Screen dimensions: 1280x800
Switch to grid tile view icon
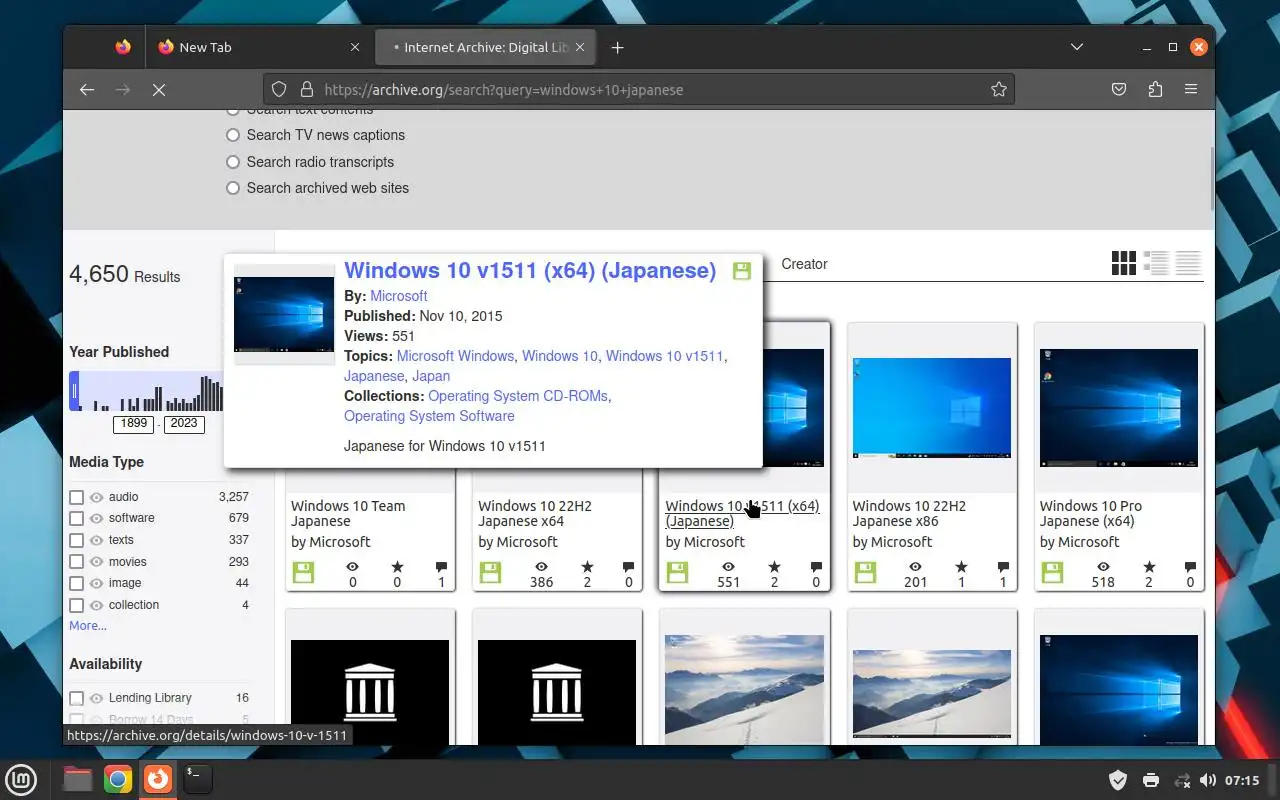coord(1124,263)
